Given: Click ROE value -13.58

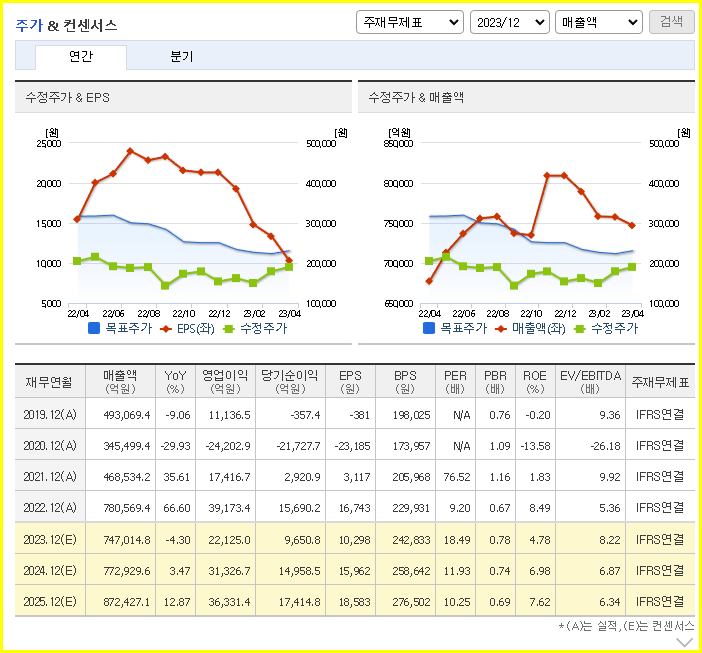Looking at the screenshot, I should (535, 446).
